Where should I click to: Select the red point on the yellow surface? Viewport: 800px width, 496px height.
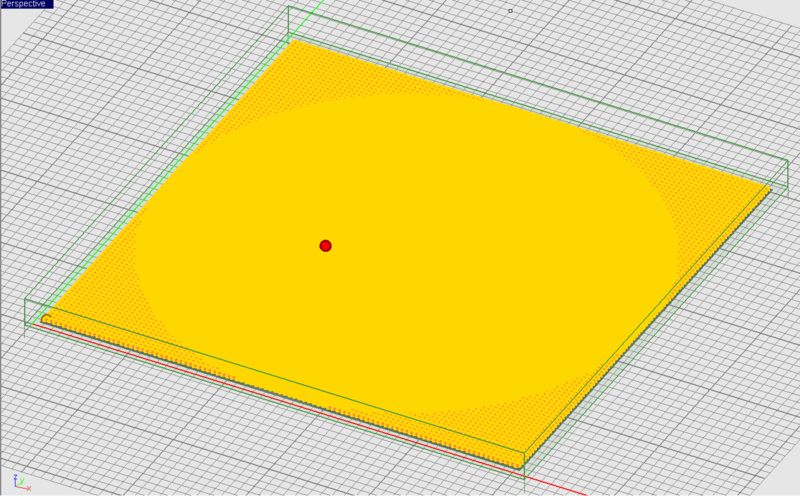pyautogui.click(x=326, y=246)
